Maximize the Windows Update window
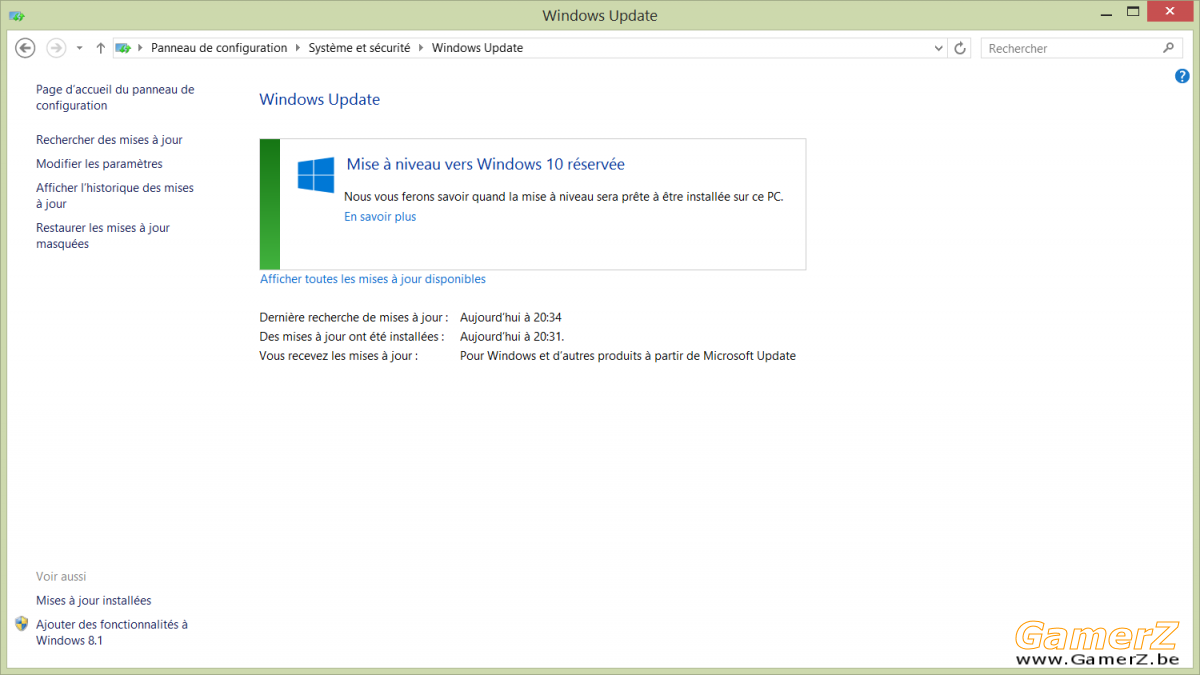This screenshot has width=1200, height=675. coord(1133,12)
